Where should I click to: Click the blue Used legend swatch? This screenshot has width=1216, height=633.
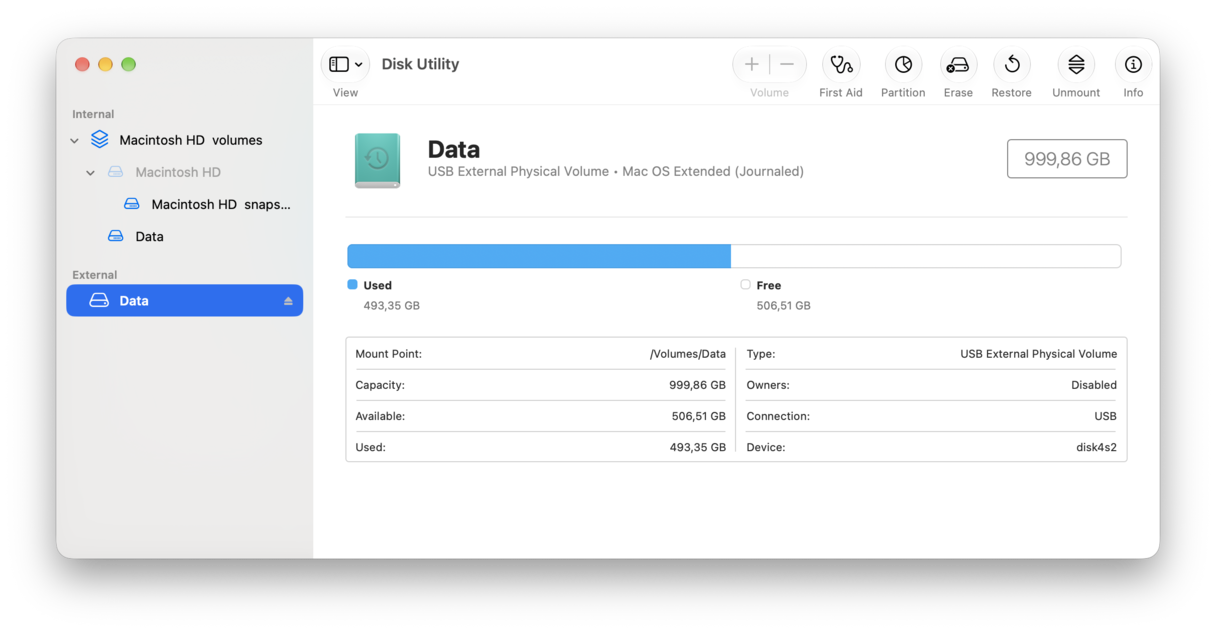point(352,285)
